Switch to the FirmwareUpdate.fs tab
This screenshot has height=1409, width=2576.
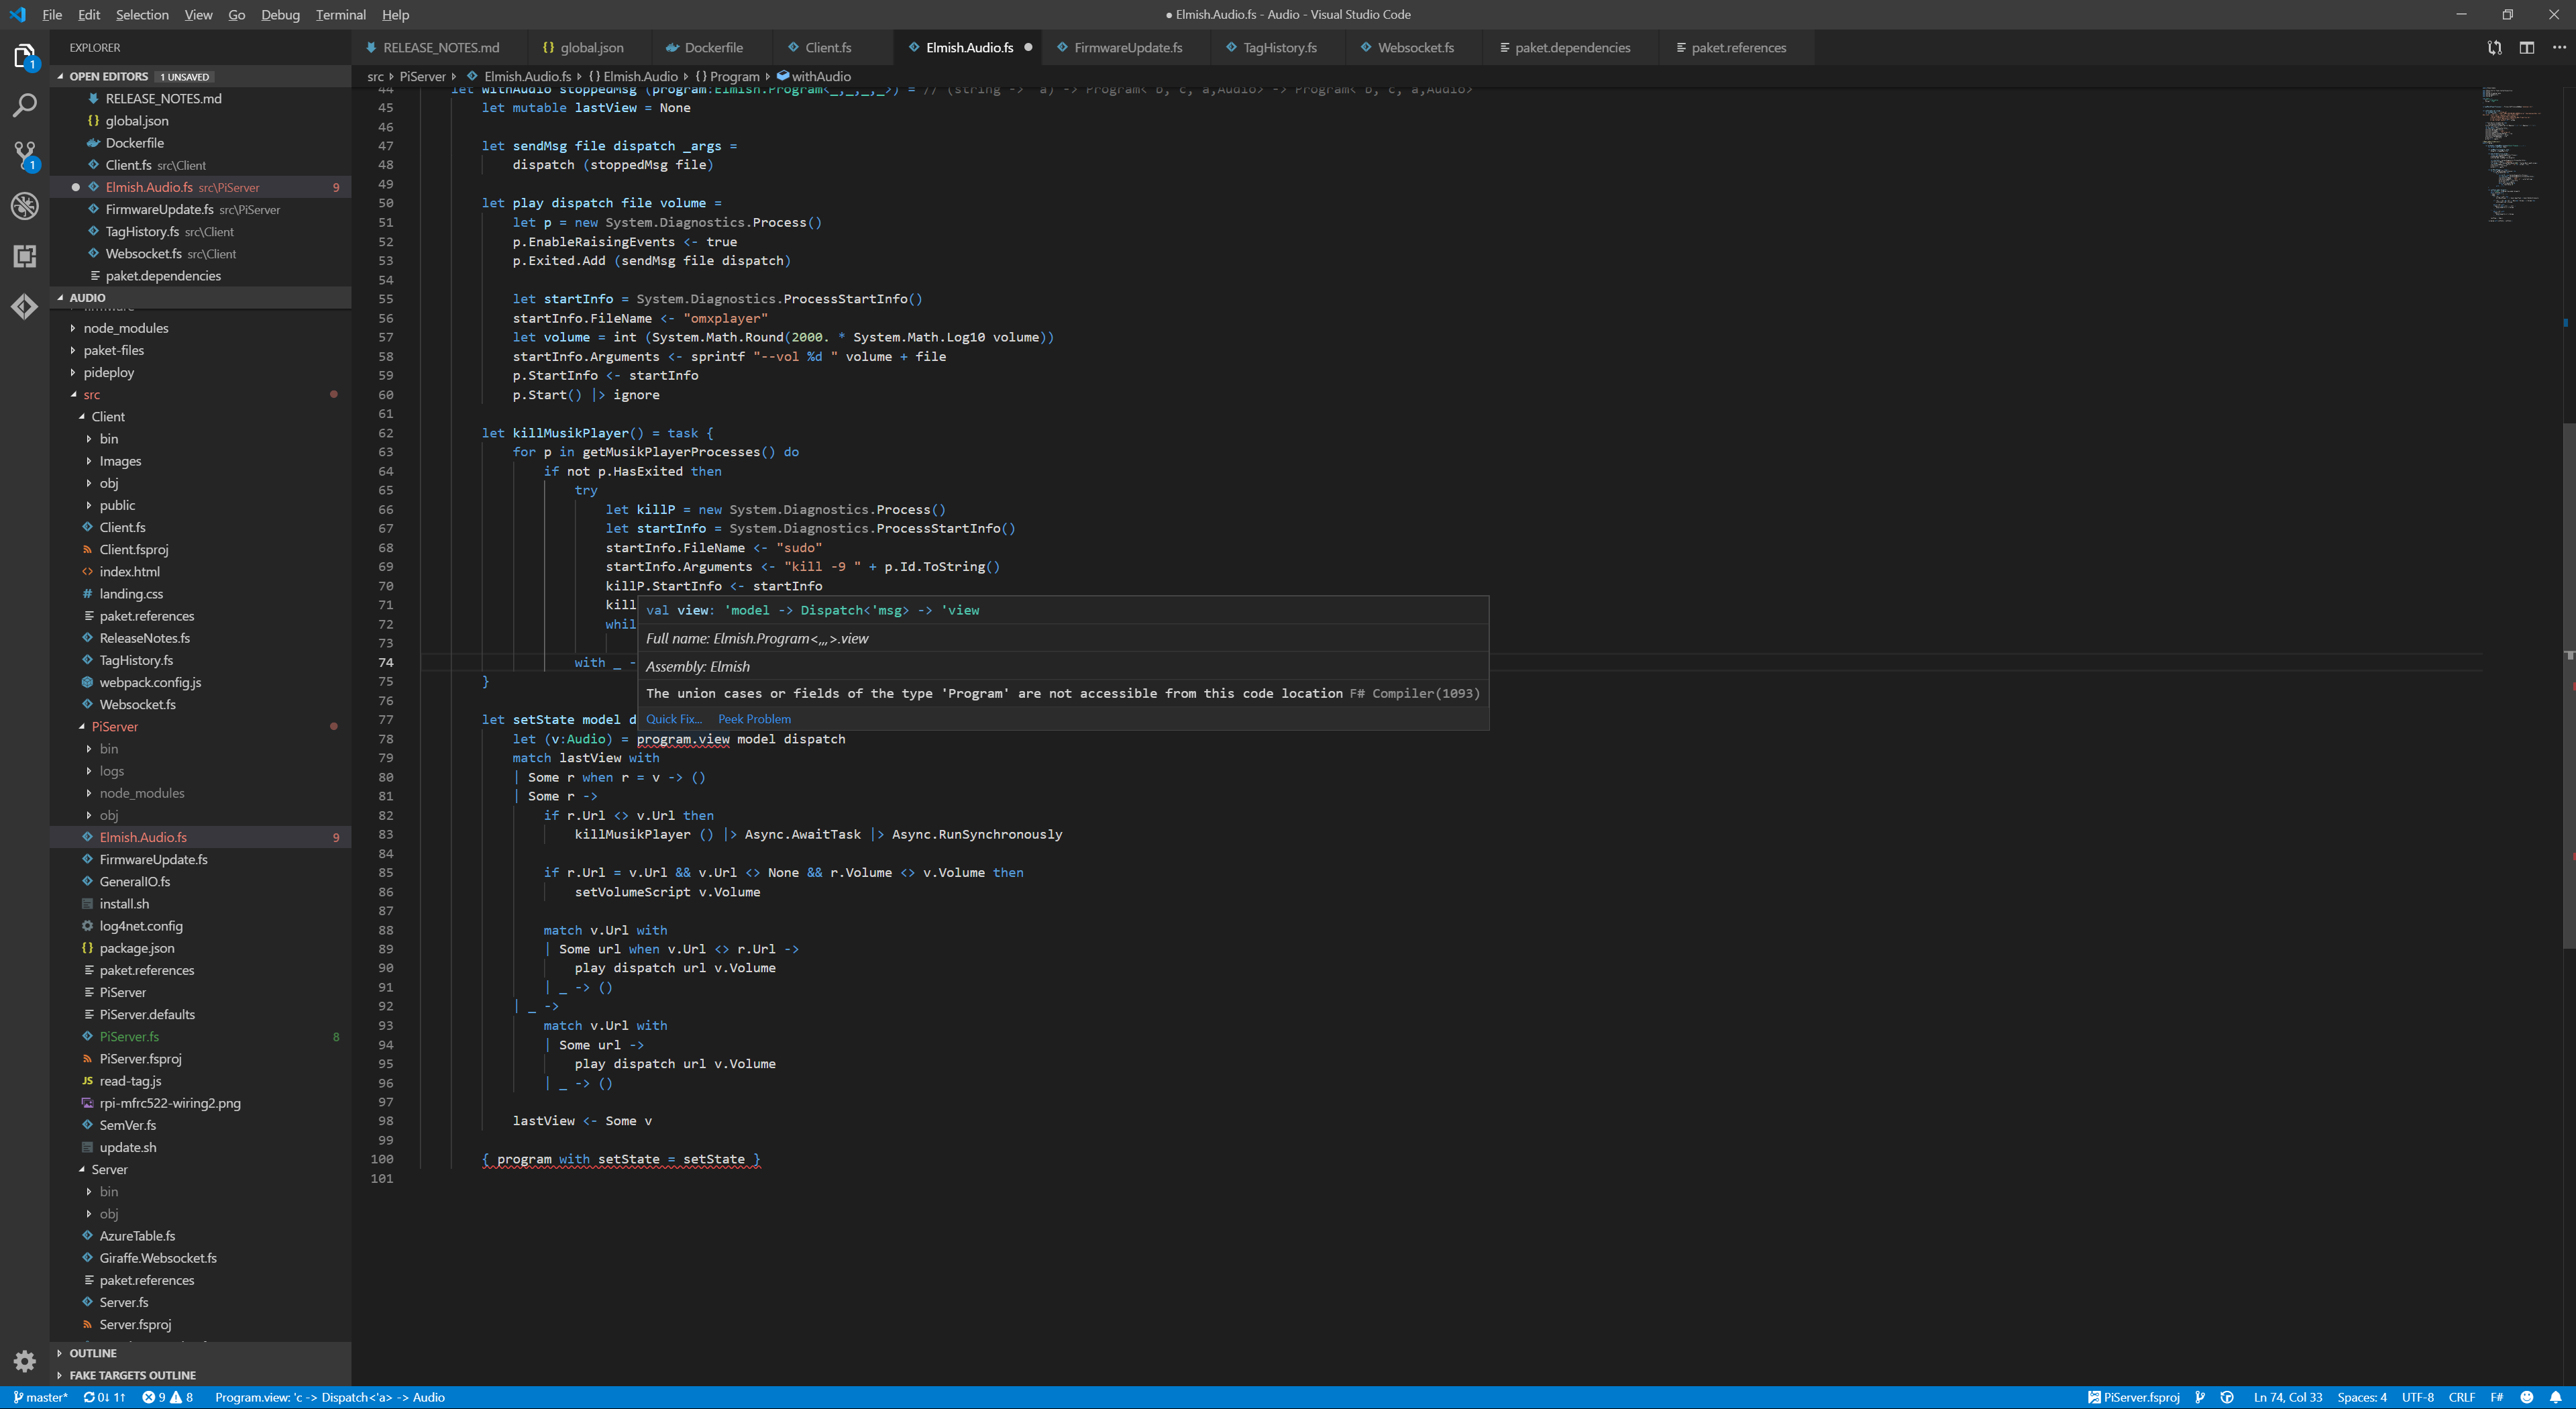click(x=1127, y=47)
